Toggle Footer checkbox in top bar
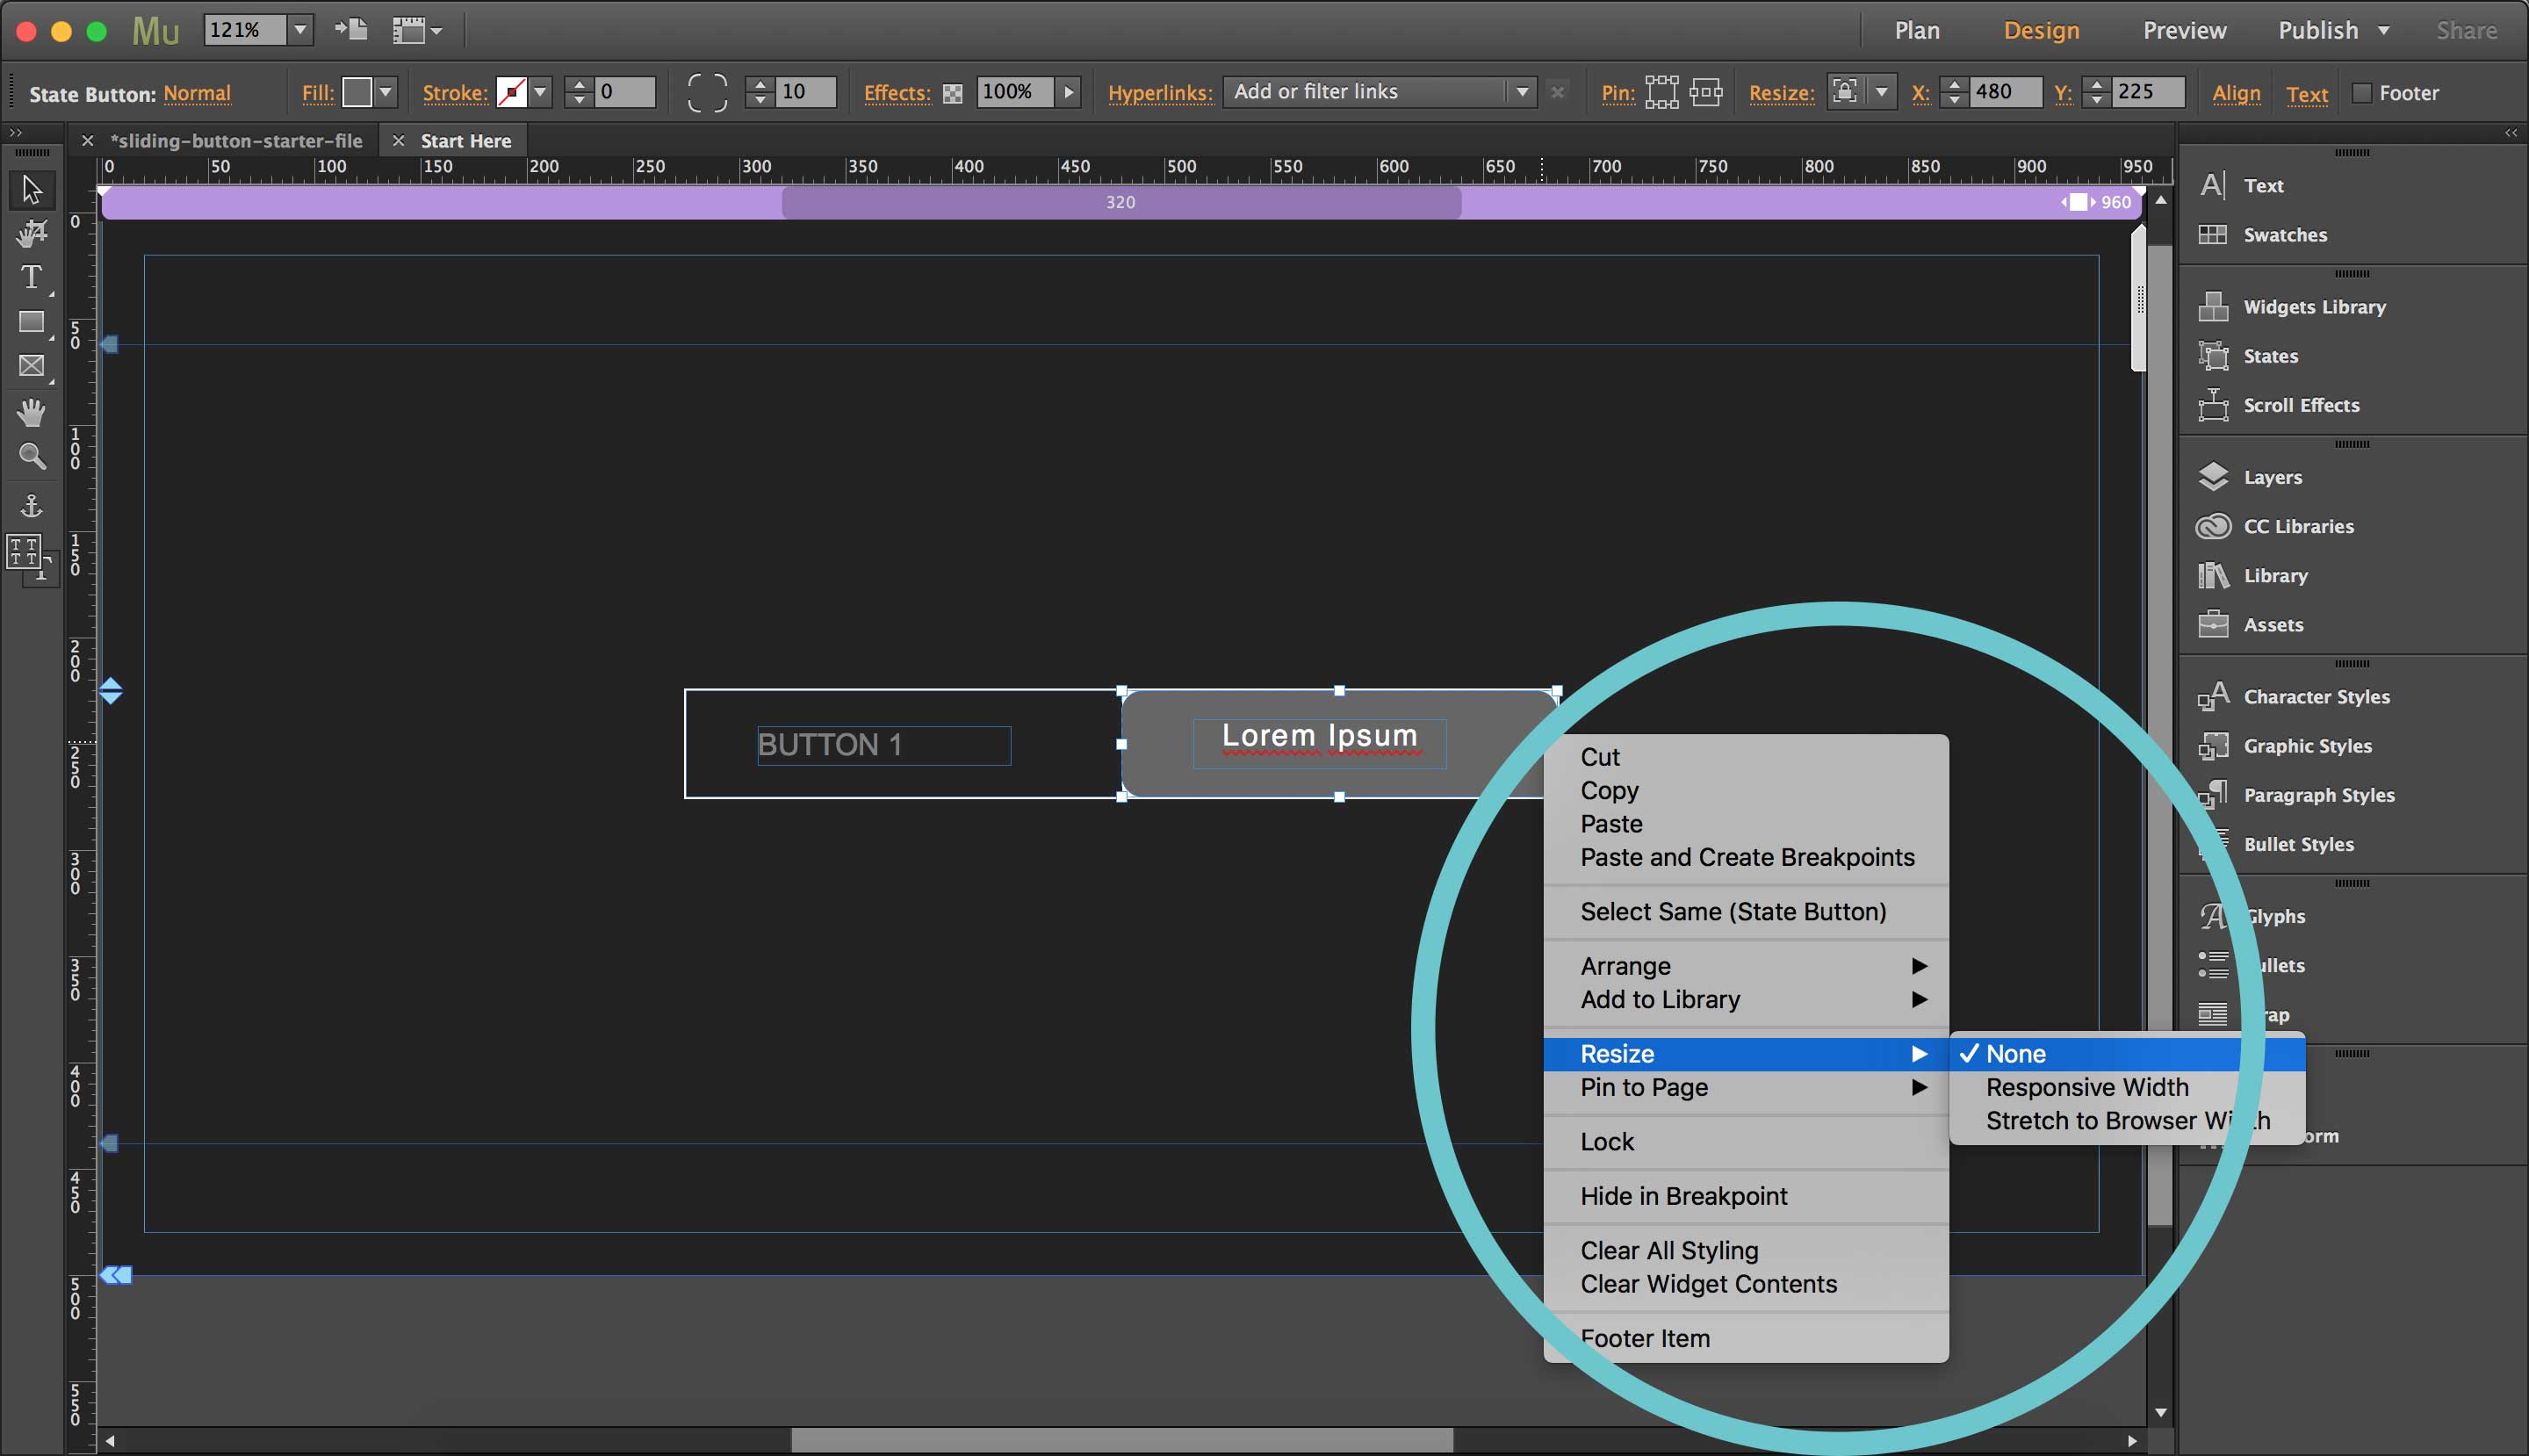2529x1456 pixels. [x=2366, y=92]
